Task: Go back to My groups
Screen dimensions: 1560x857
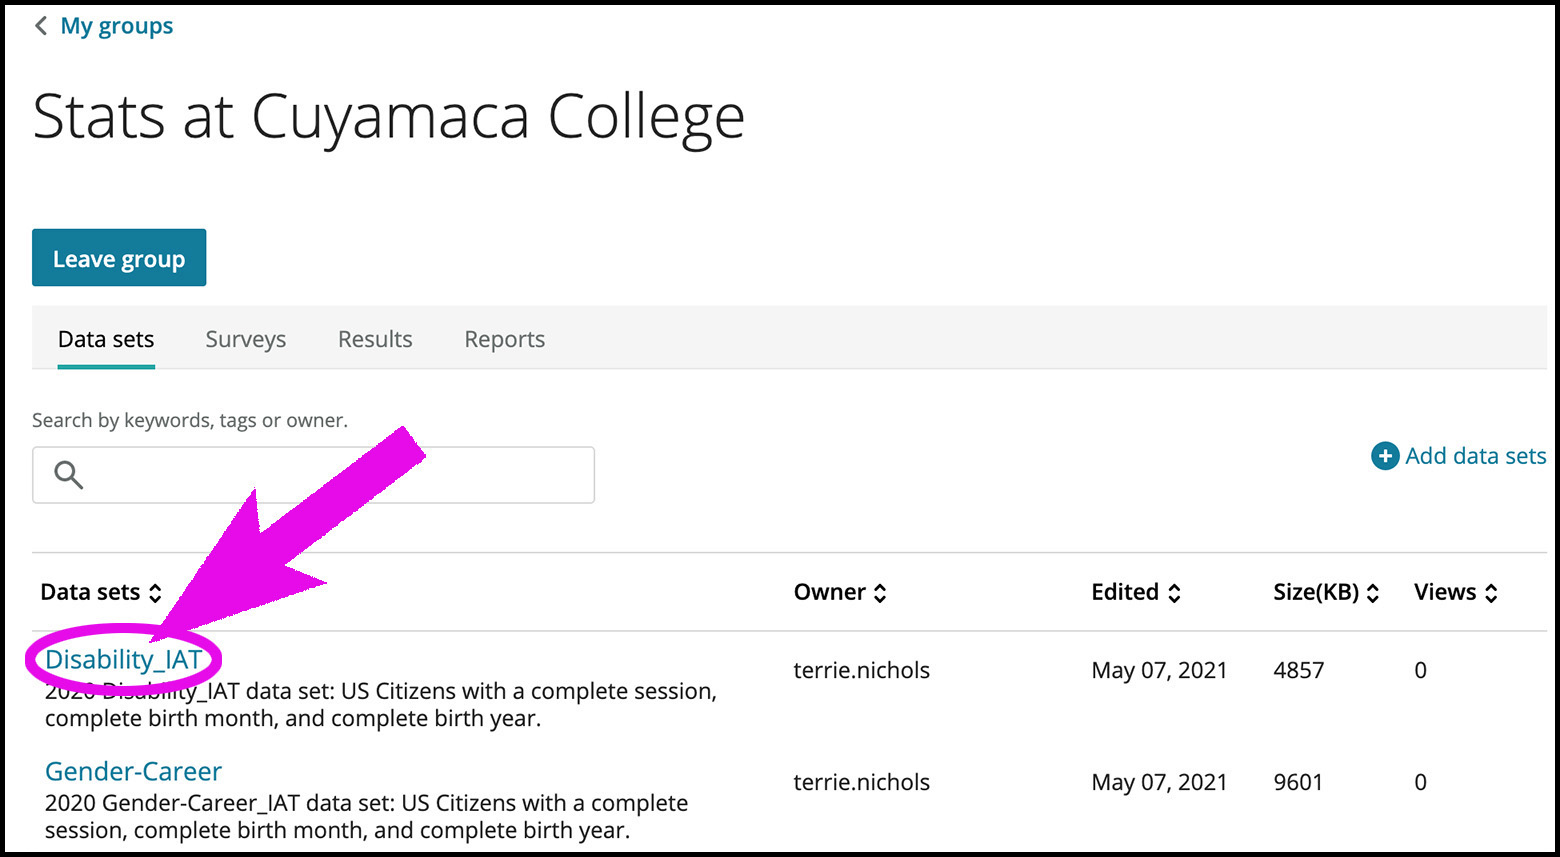Action: tap(117, 26)
